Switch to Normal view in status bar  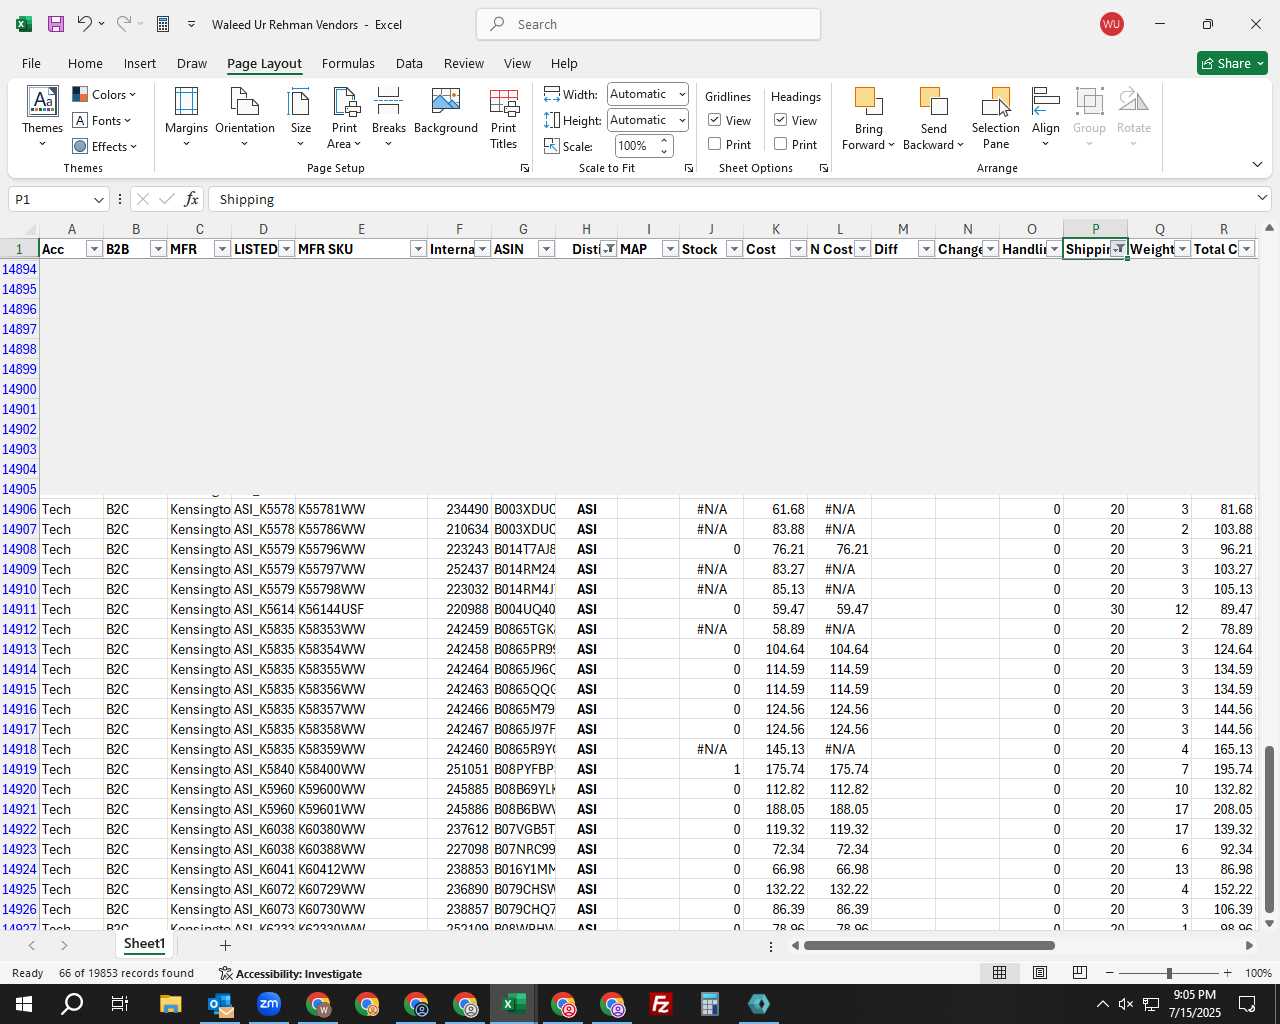click(x=999, y=973)
